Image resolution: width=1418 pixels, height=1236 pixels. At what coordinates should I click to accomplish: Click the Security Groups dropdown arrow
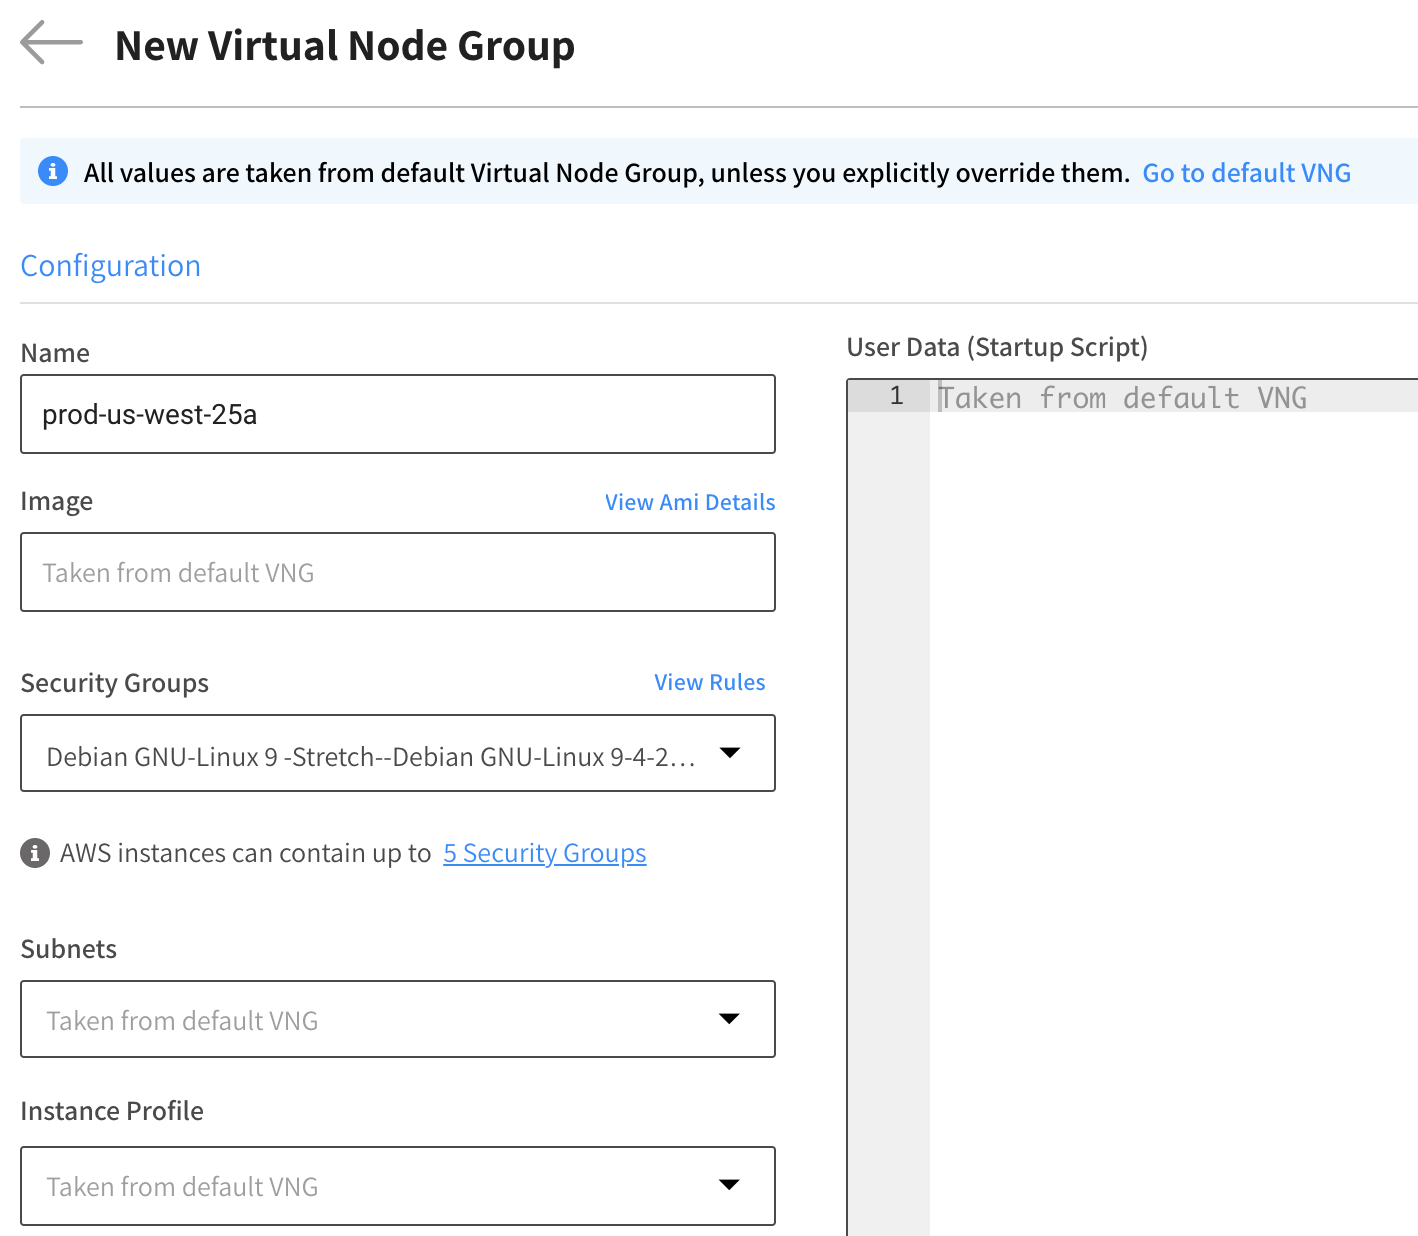730,753
